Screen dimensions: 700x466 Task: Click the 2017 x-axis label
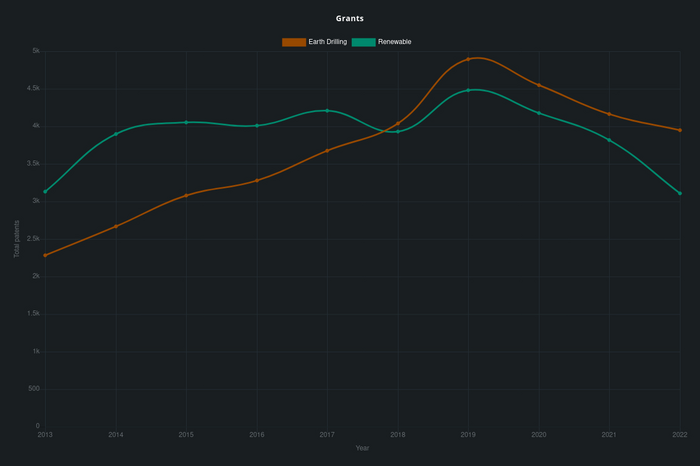point(327,435)
